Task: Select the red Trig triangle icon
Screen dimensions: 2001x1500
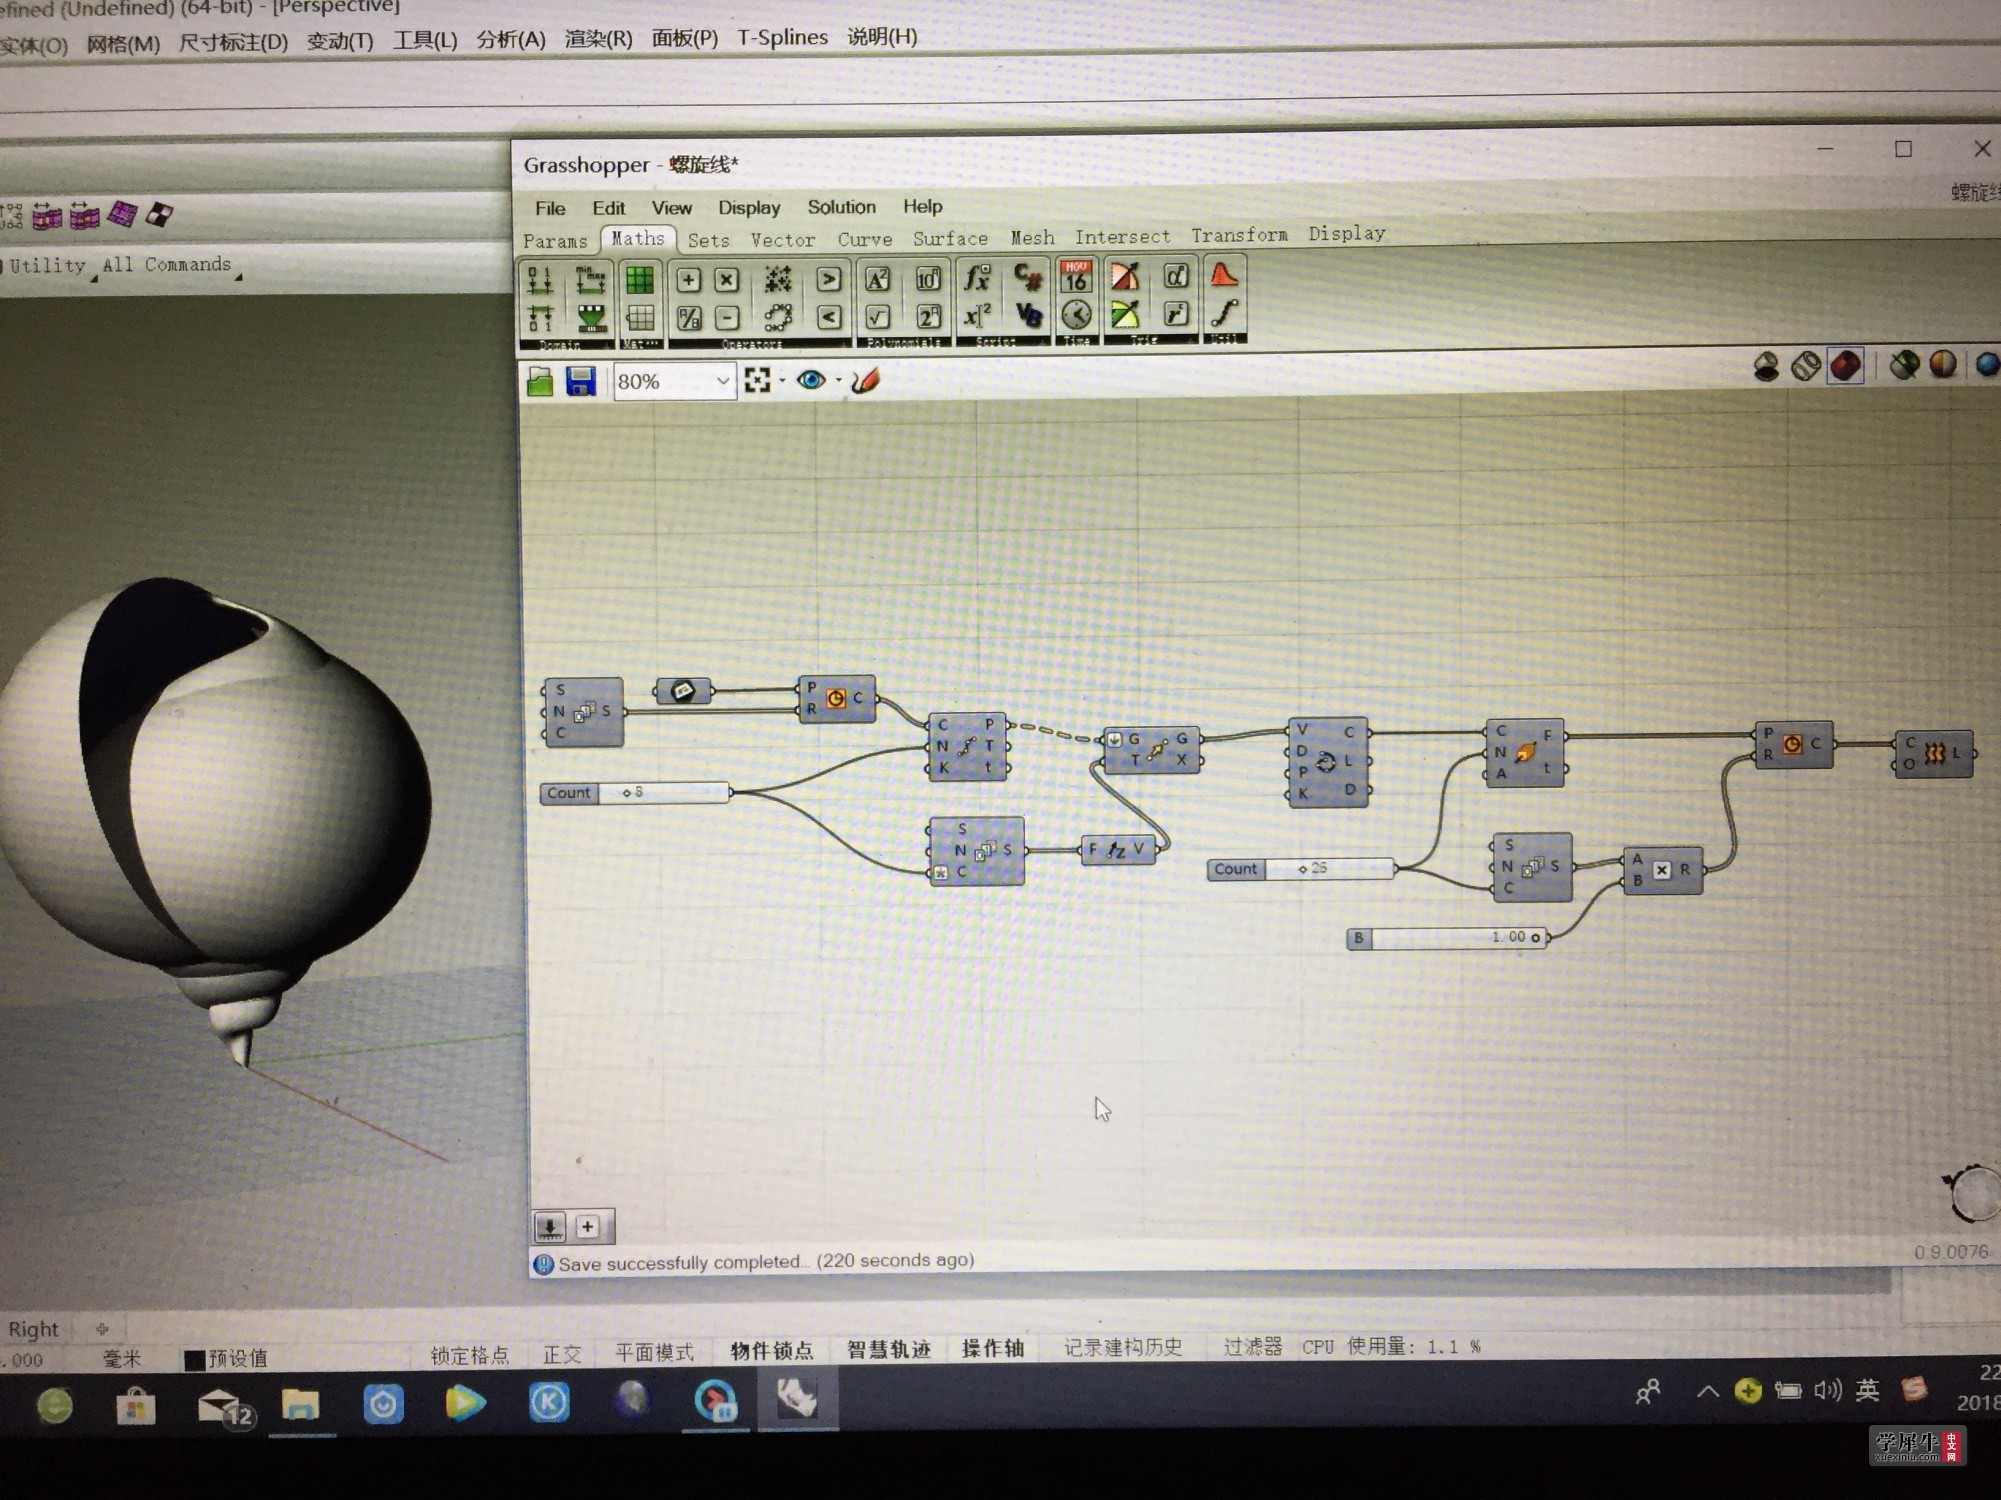Action: coord(1125,276)
